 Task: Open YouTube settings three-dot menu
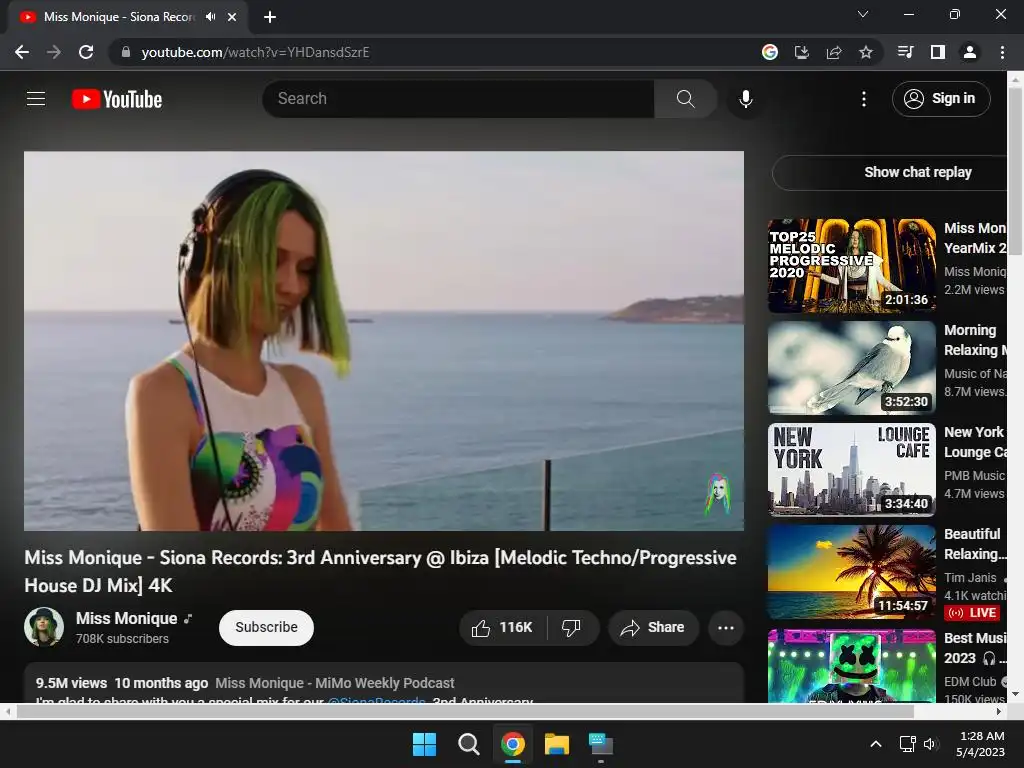click(863, 99)
